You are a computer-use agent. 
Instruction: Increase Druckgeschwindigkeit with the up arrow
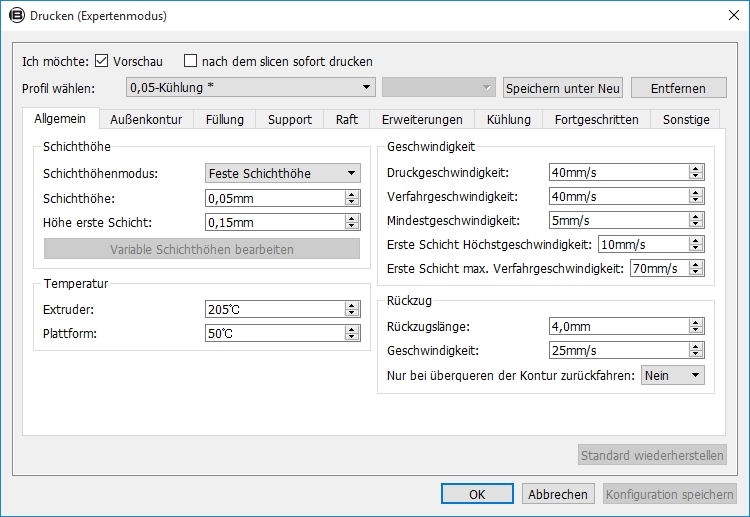pyautogui.click(x=696, y=168)
